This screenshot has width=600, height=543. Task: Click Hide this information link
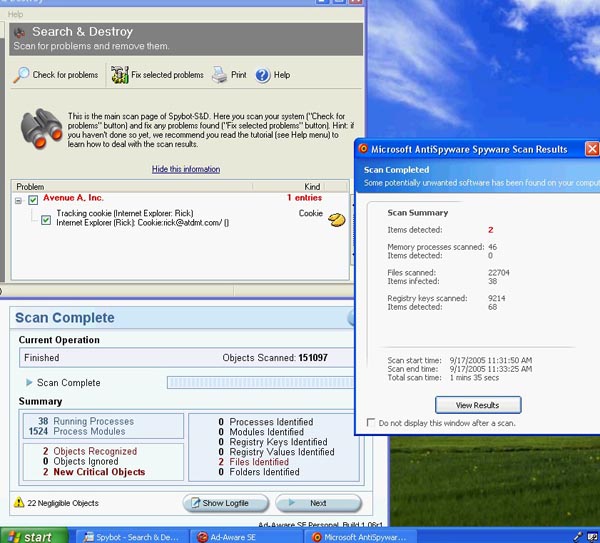point(186,169)
